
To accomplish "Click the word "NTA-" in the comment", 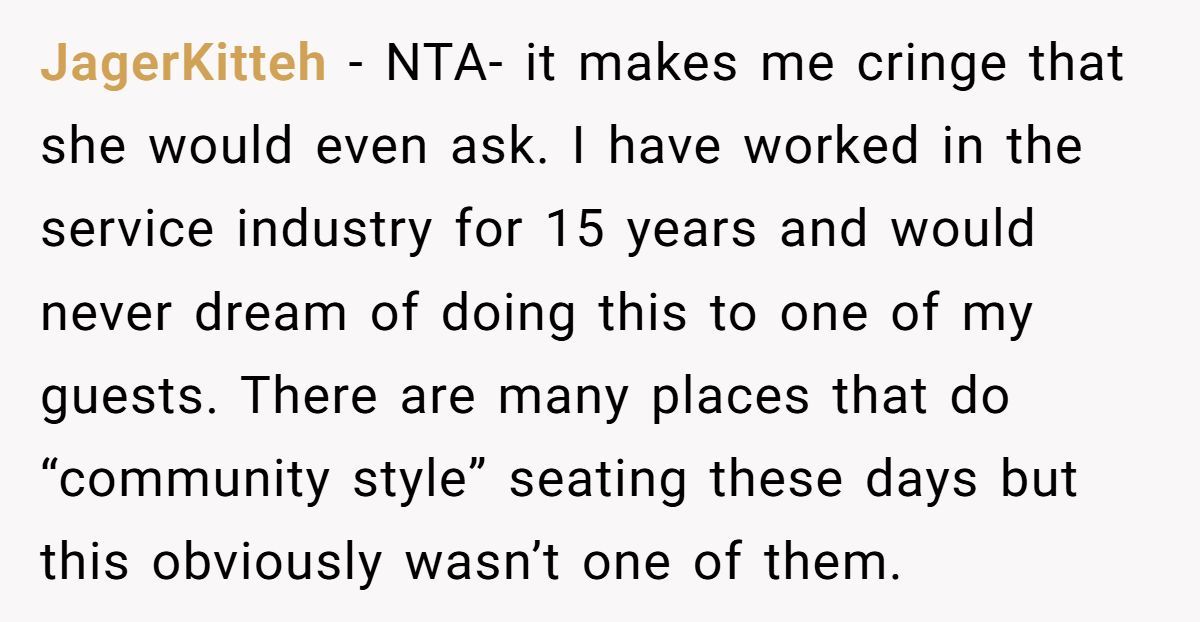I will click(x=435, y=65).
